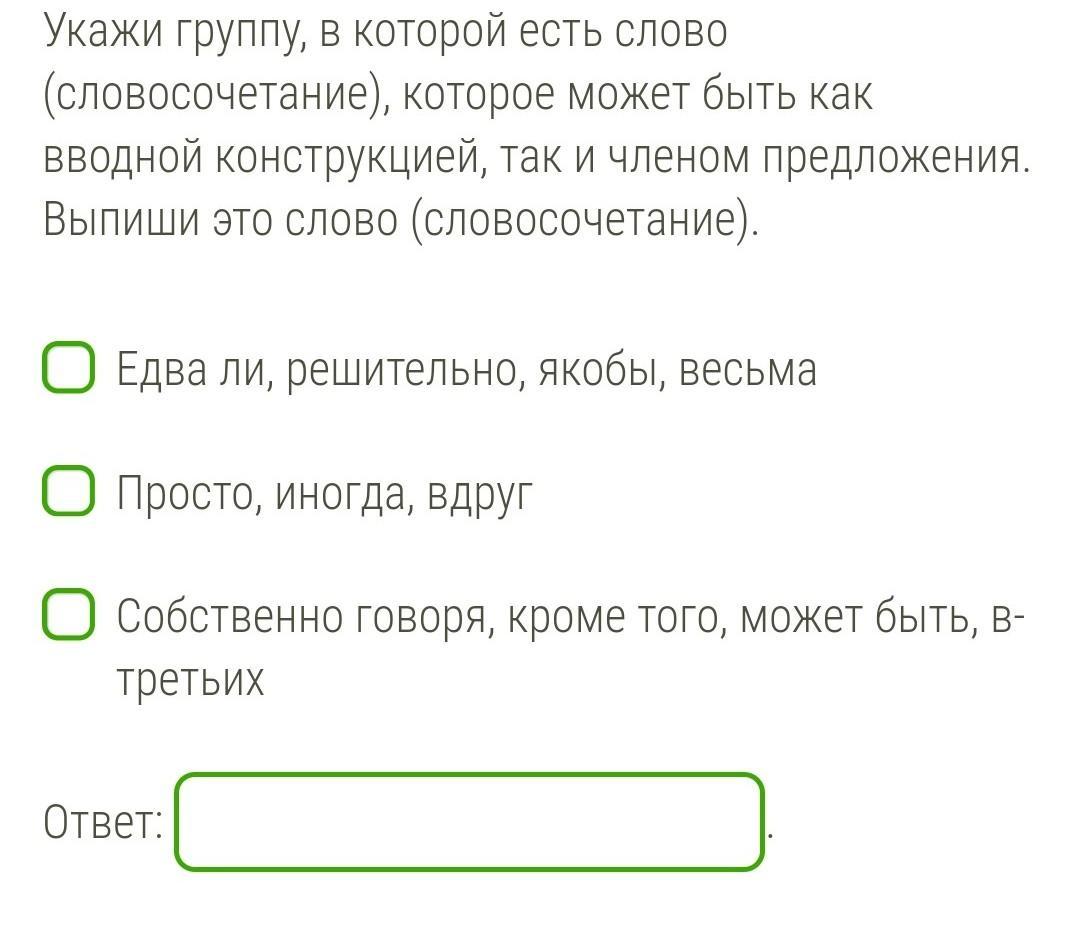This screenshot has width=1080, height=932.
Task: Tick the "Просто, иногда, вдруг" checkbox
Action: pos(69,492)
